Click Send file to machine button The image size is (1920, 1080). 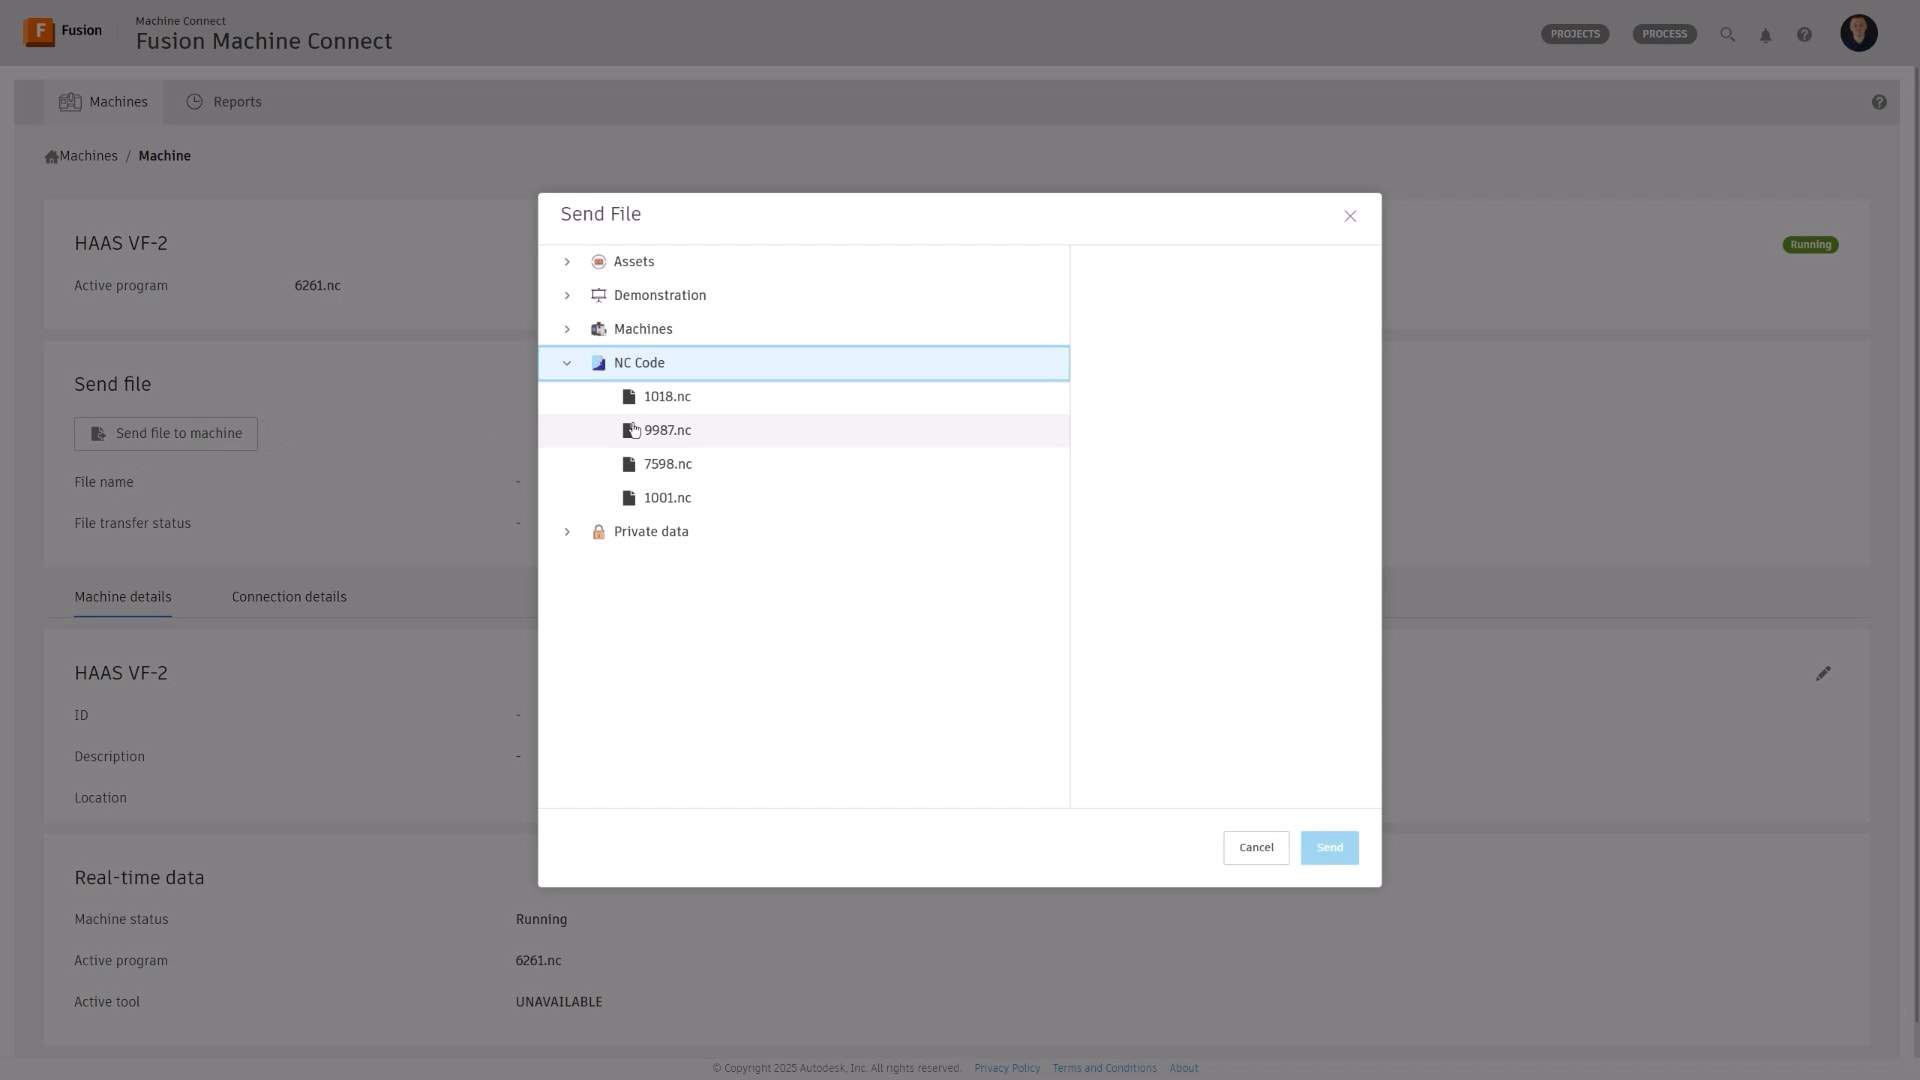click(166, 434)
